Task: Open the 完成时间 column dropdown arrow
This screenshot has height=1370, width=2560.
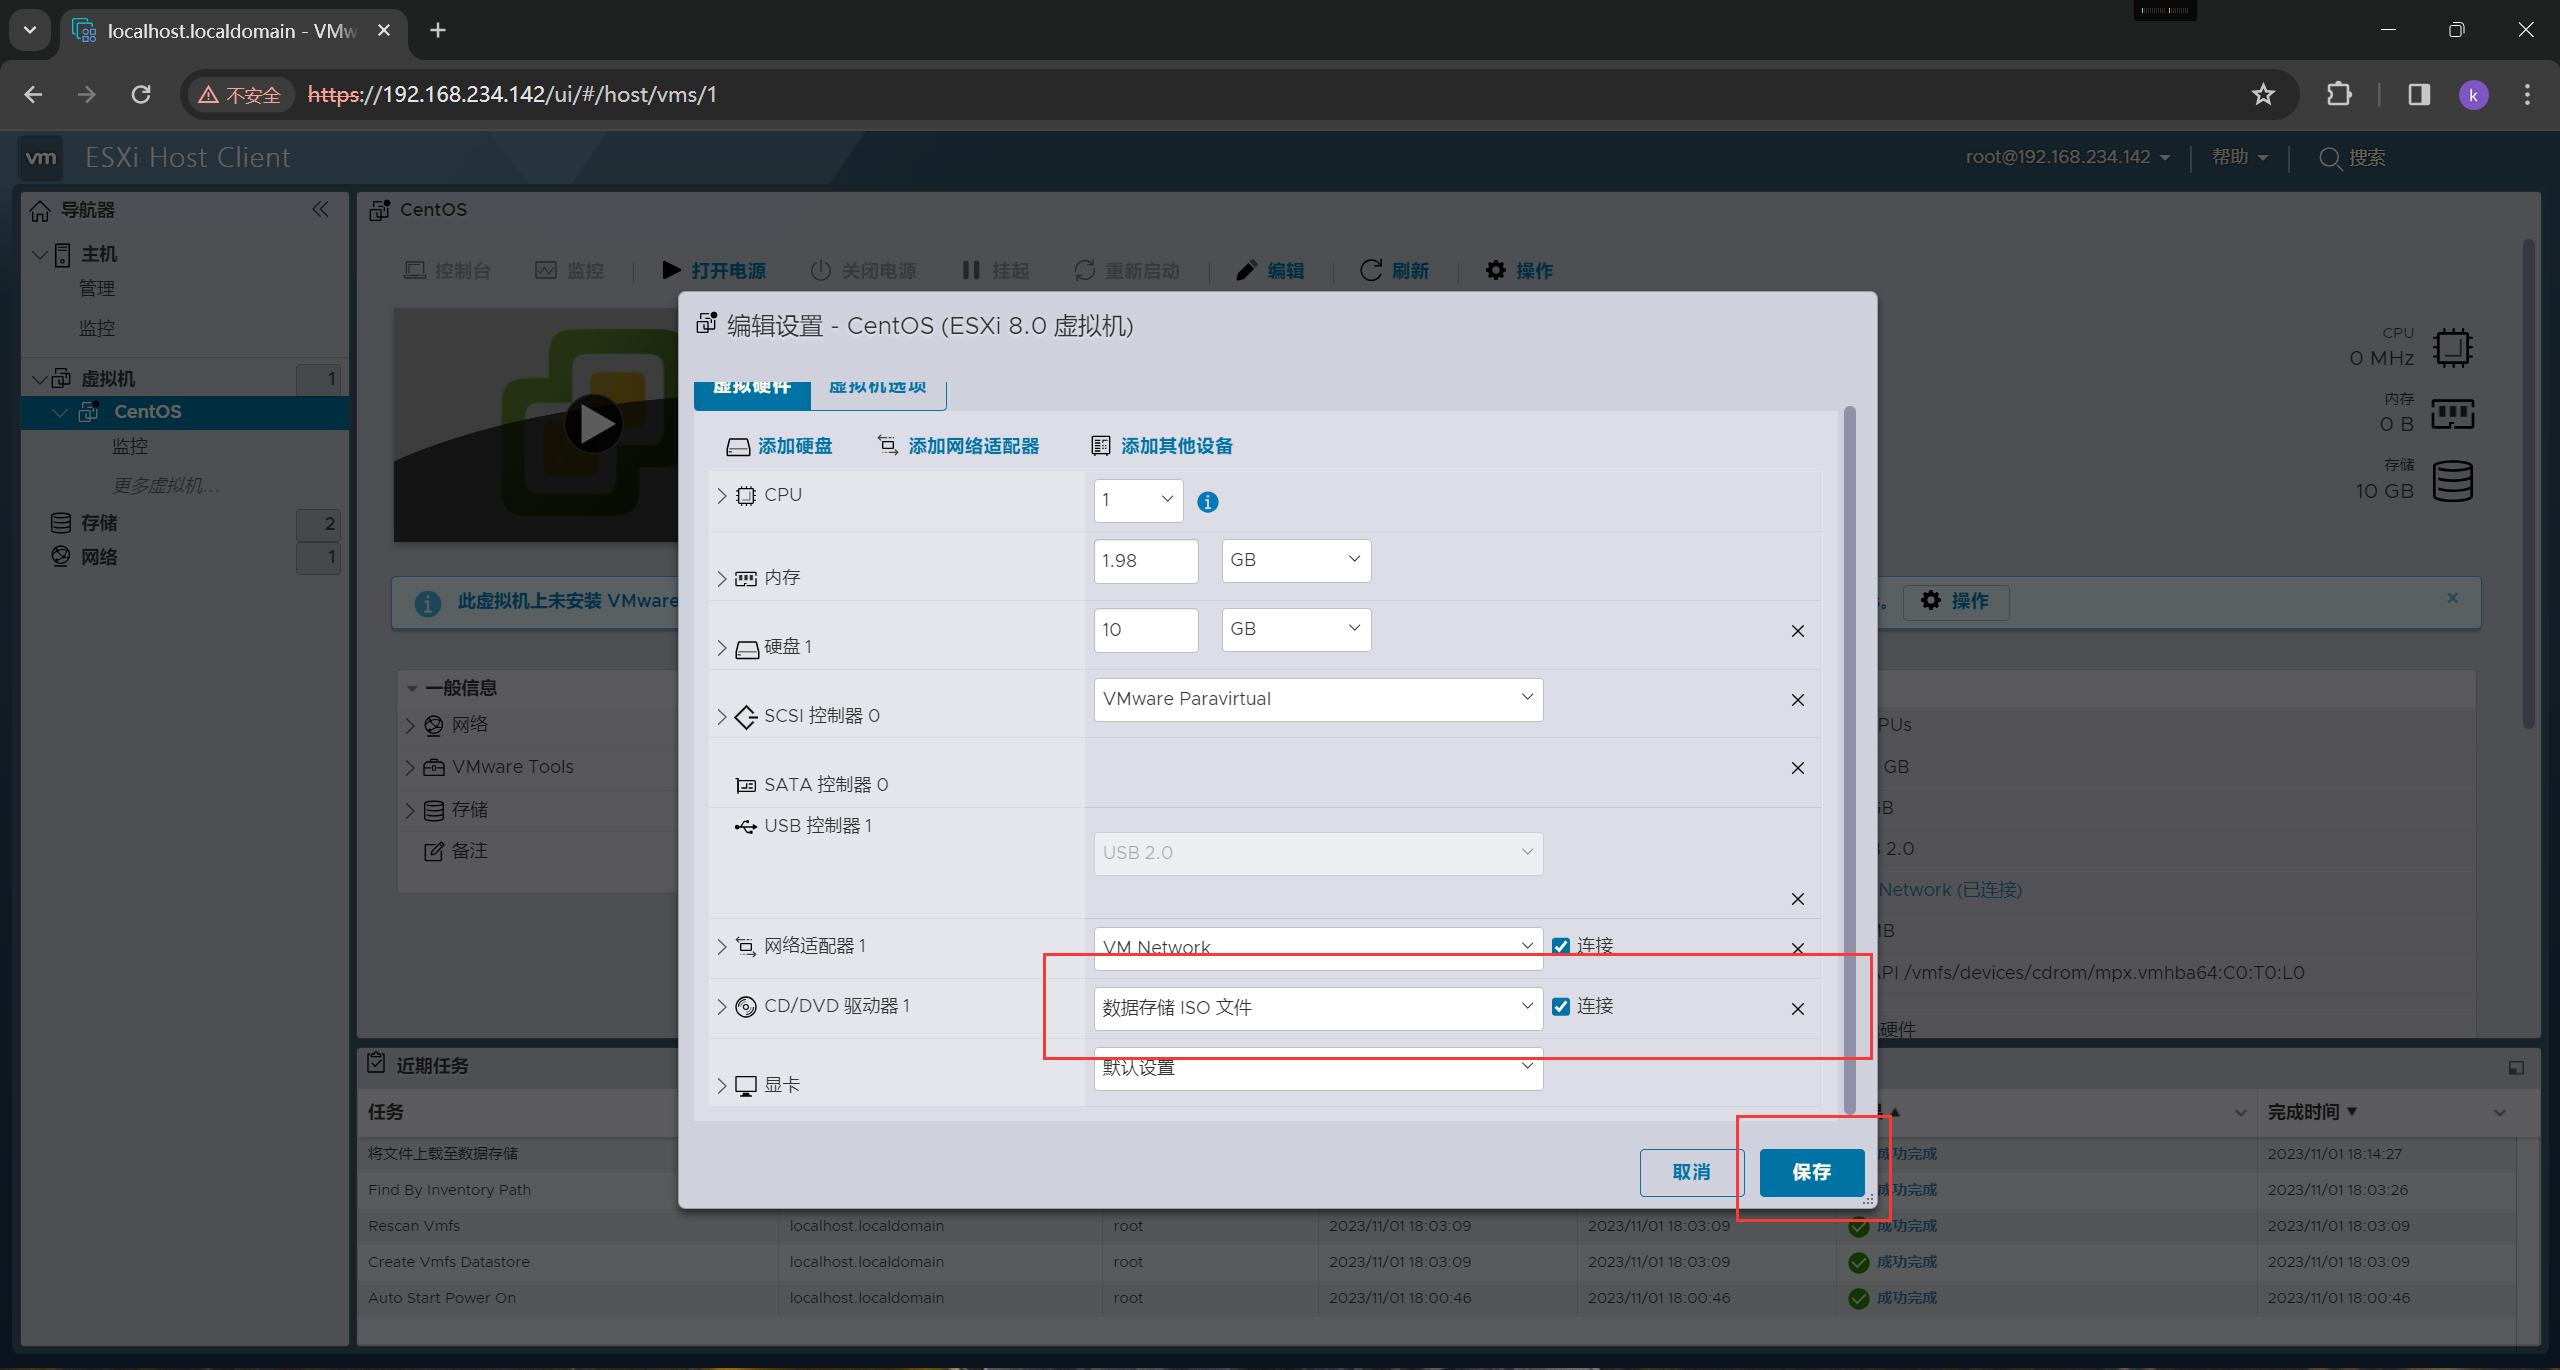Action: click(x=2500, y=1113)
